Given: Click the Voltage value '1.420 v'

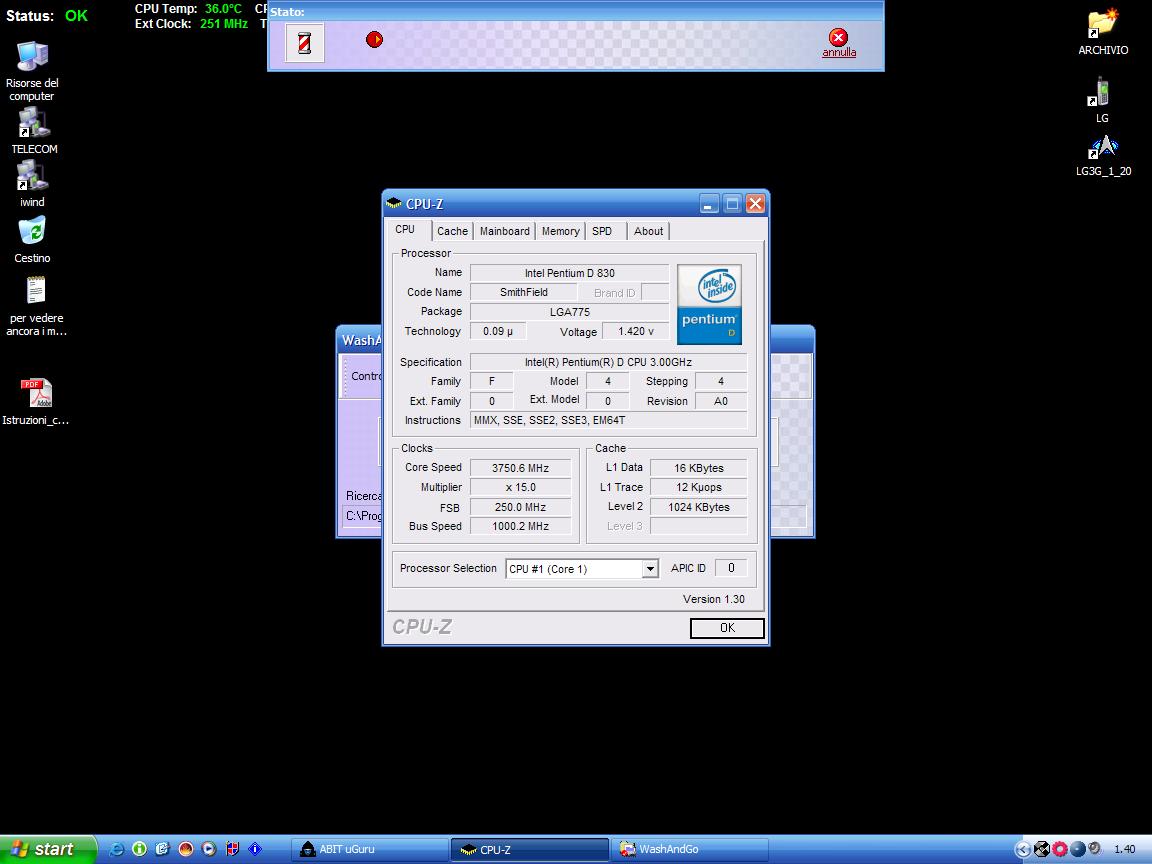Looking at the screenshot, I should tap(636, 331).
